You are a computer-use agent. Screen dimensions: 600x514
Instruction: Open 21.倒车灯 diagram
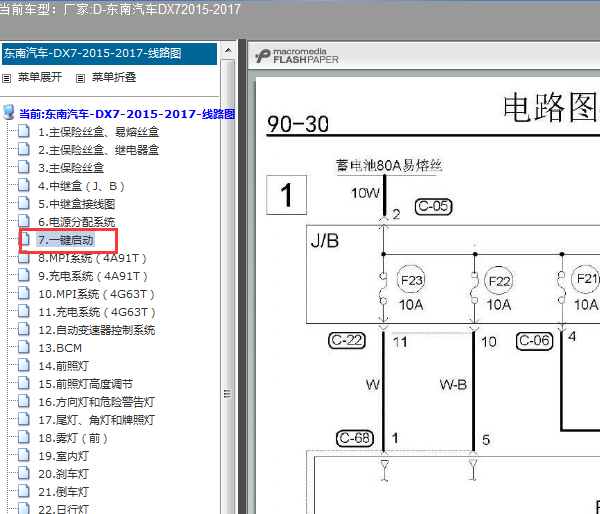(64, 492)
